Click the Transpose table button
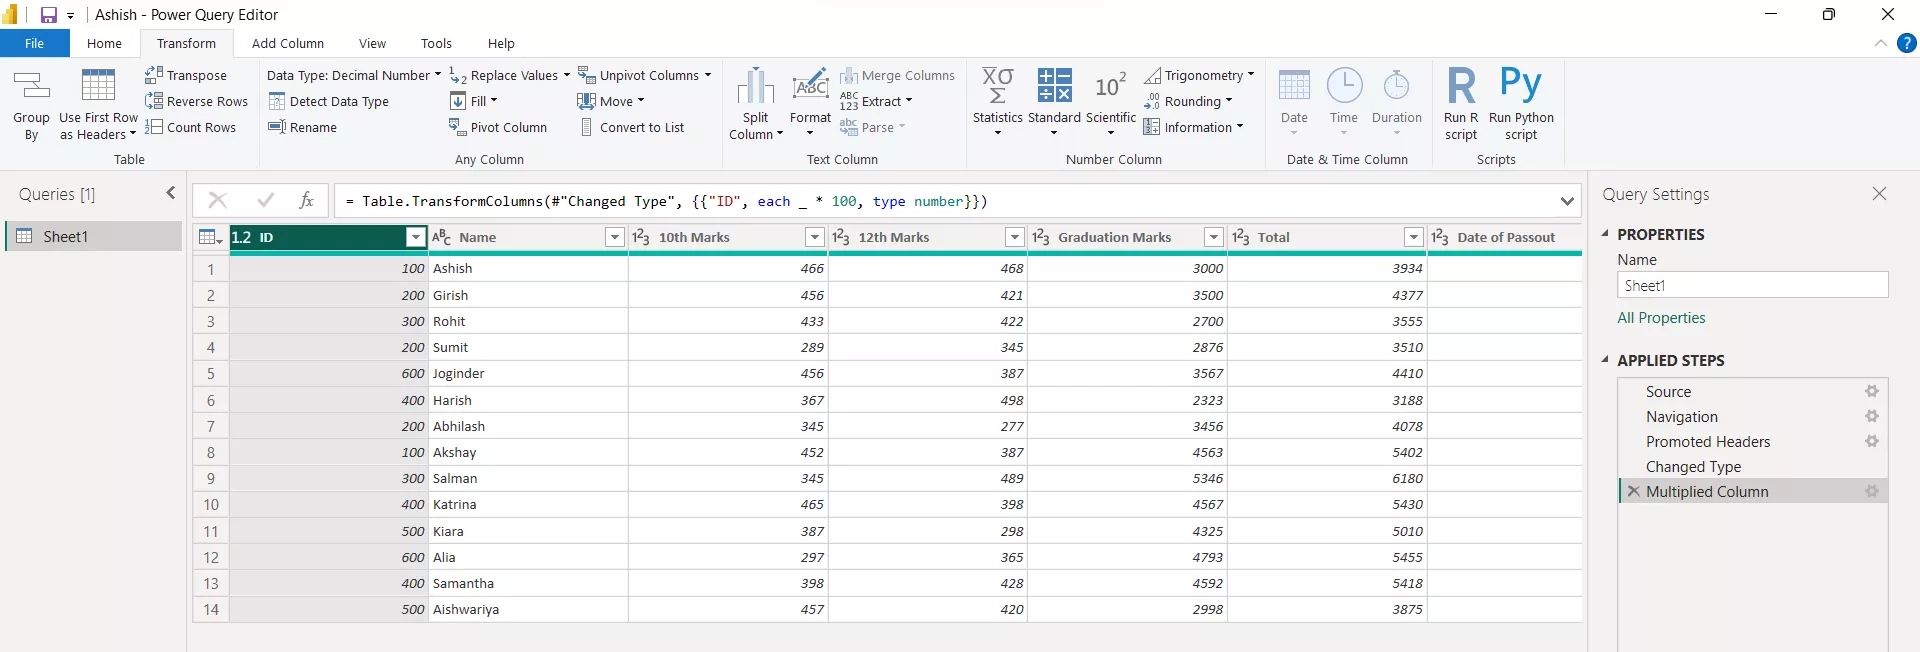The image size is (1920, 652). 186,75
